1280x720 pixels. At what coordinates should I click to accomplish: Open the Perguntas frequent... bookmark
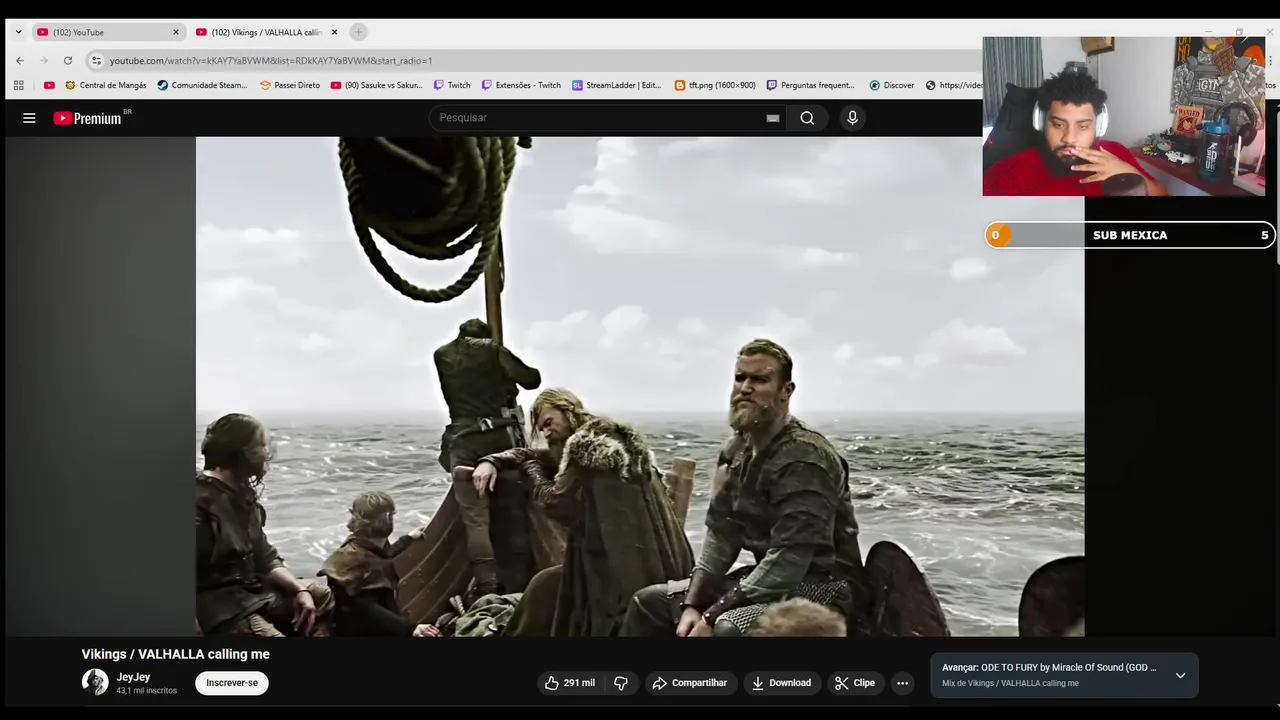point(811,85)
